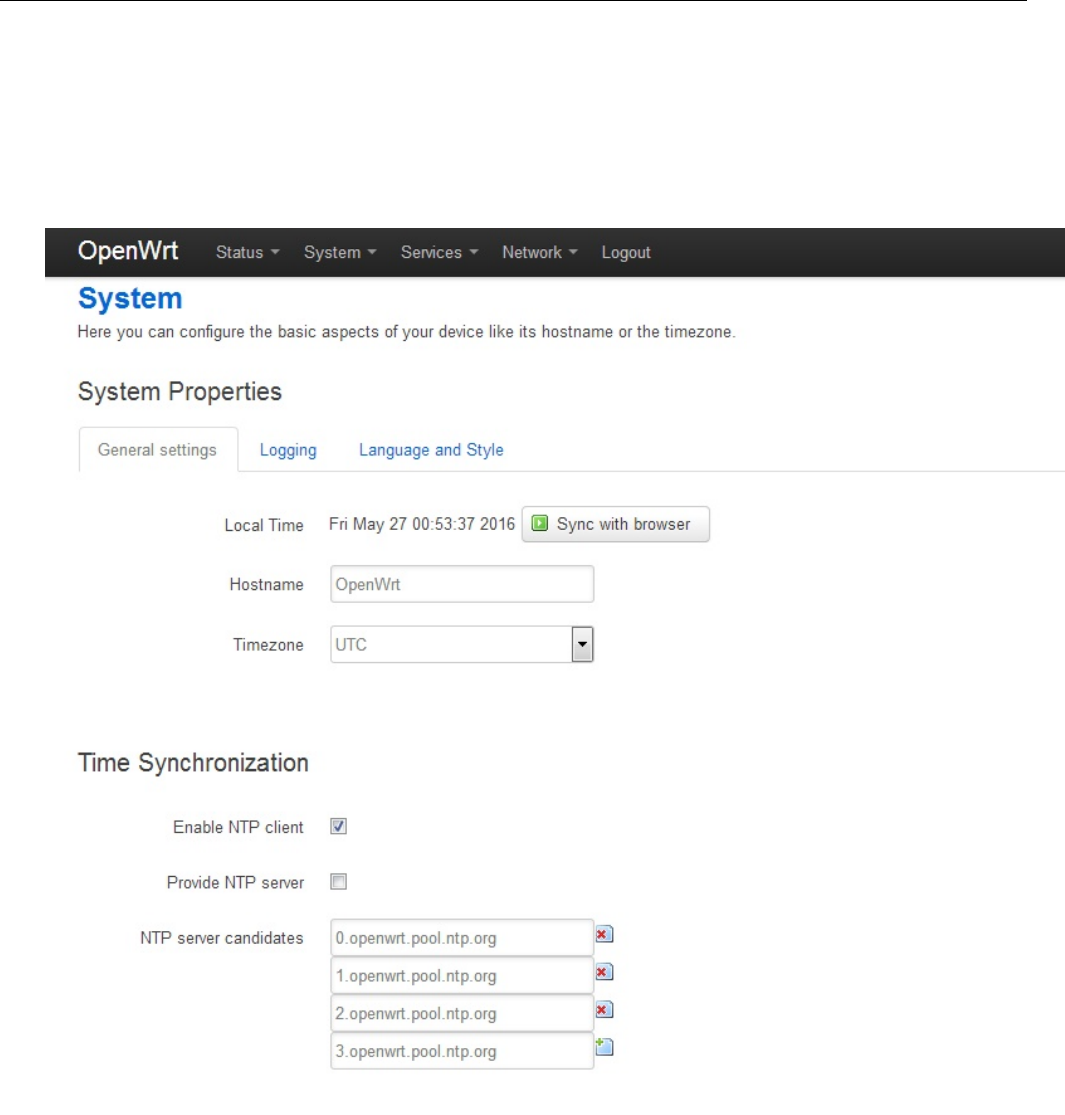Click the Sync with browser button

click(616, 524)
